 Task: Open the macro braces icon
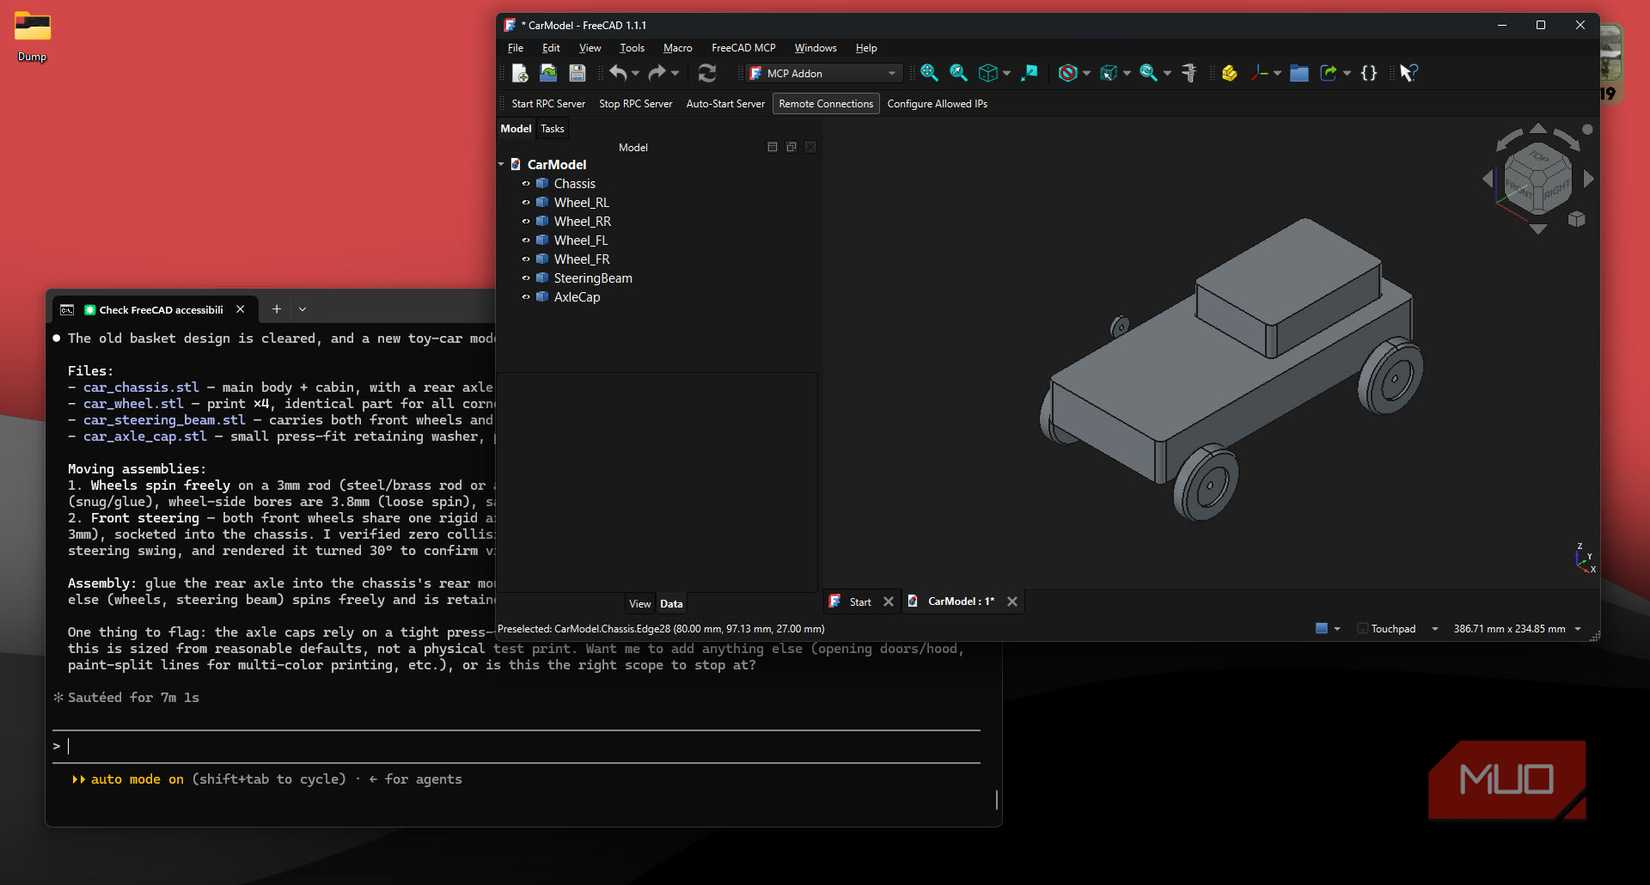(1369, 73)
